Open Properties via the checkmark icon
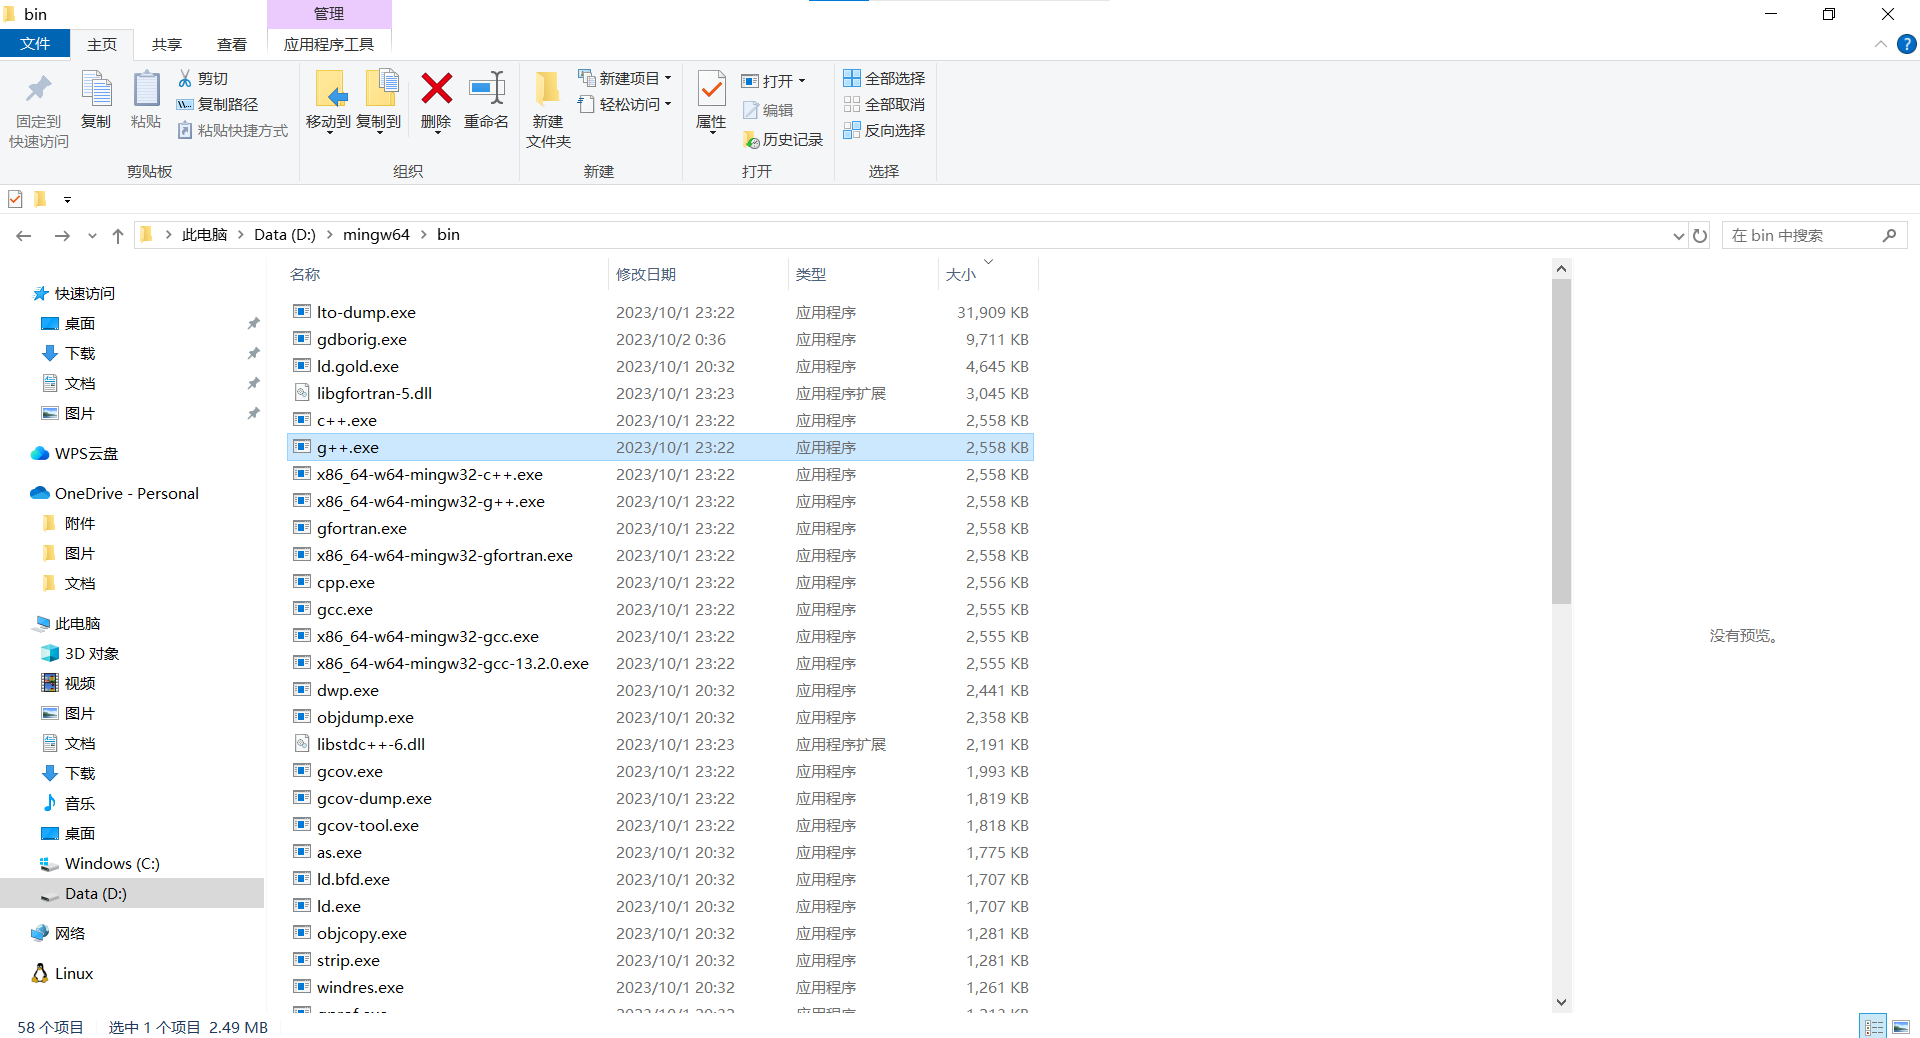Screen dimensions: 1920x1038 [711, 90]
